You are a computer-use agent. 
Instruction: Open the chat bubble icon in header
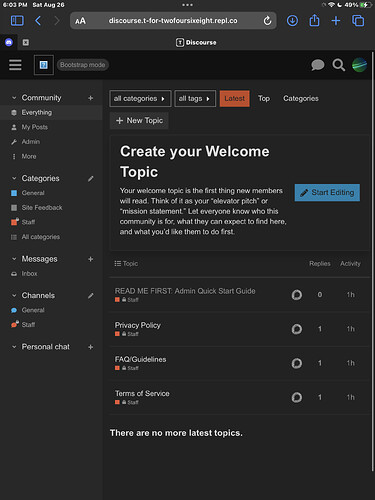317,65
